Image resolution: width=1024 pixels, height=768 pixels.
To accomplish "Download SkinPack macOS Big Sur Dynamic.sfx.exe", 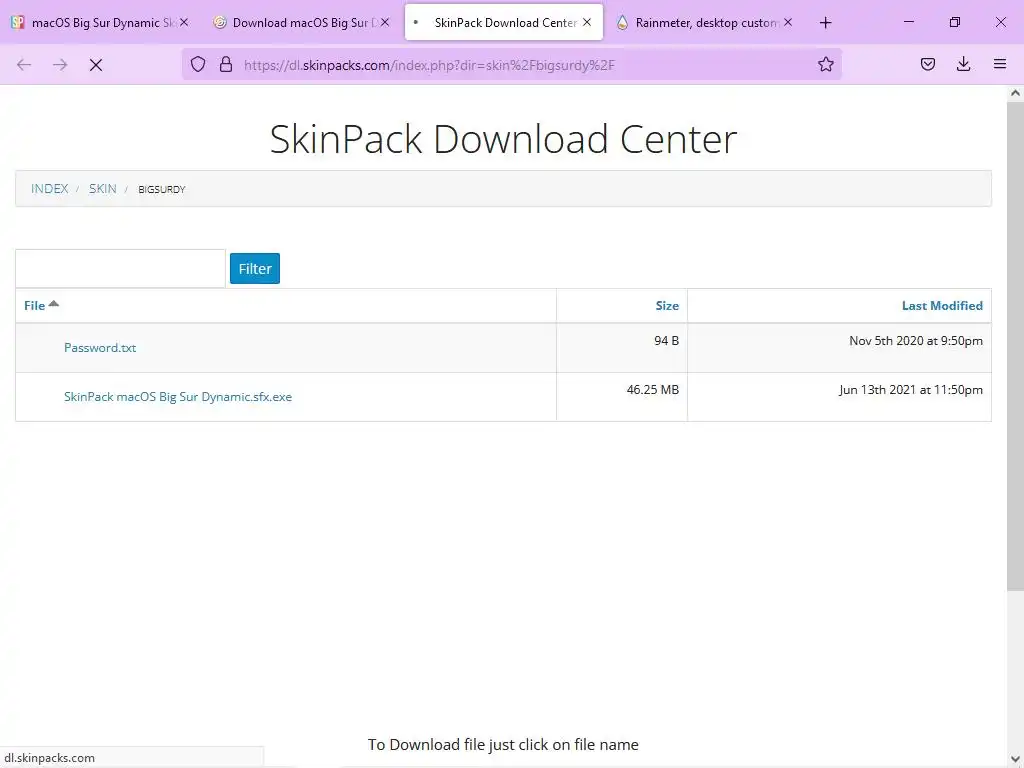I will pos(178,396).
